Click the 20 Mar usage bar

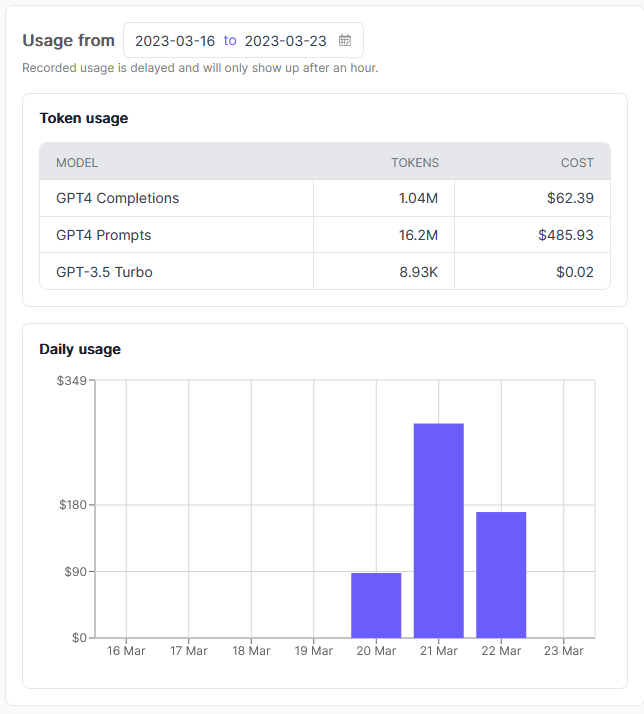(376, 605)
